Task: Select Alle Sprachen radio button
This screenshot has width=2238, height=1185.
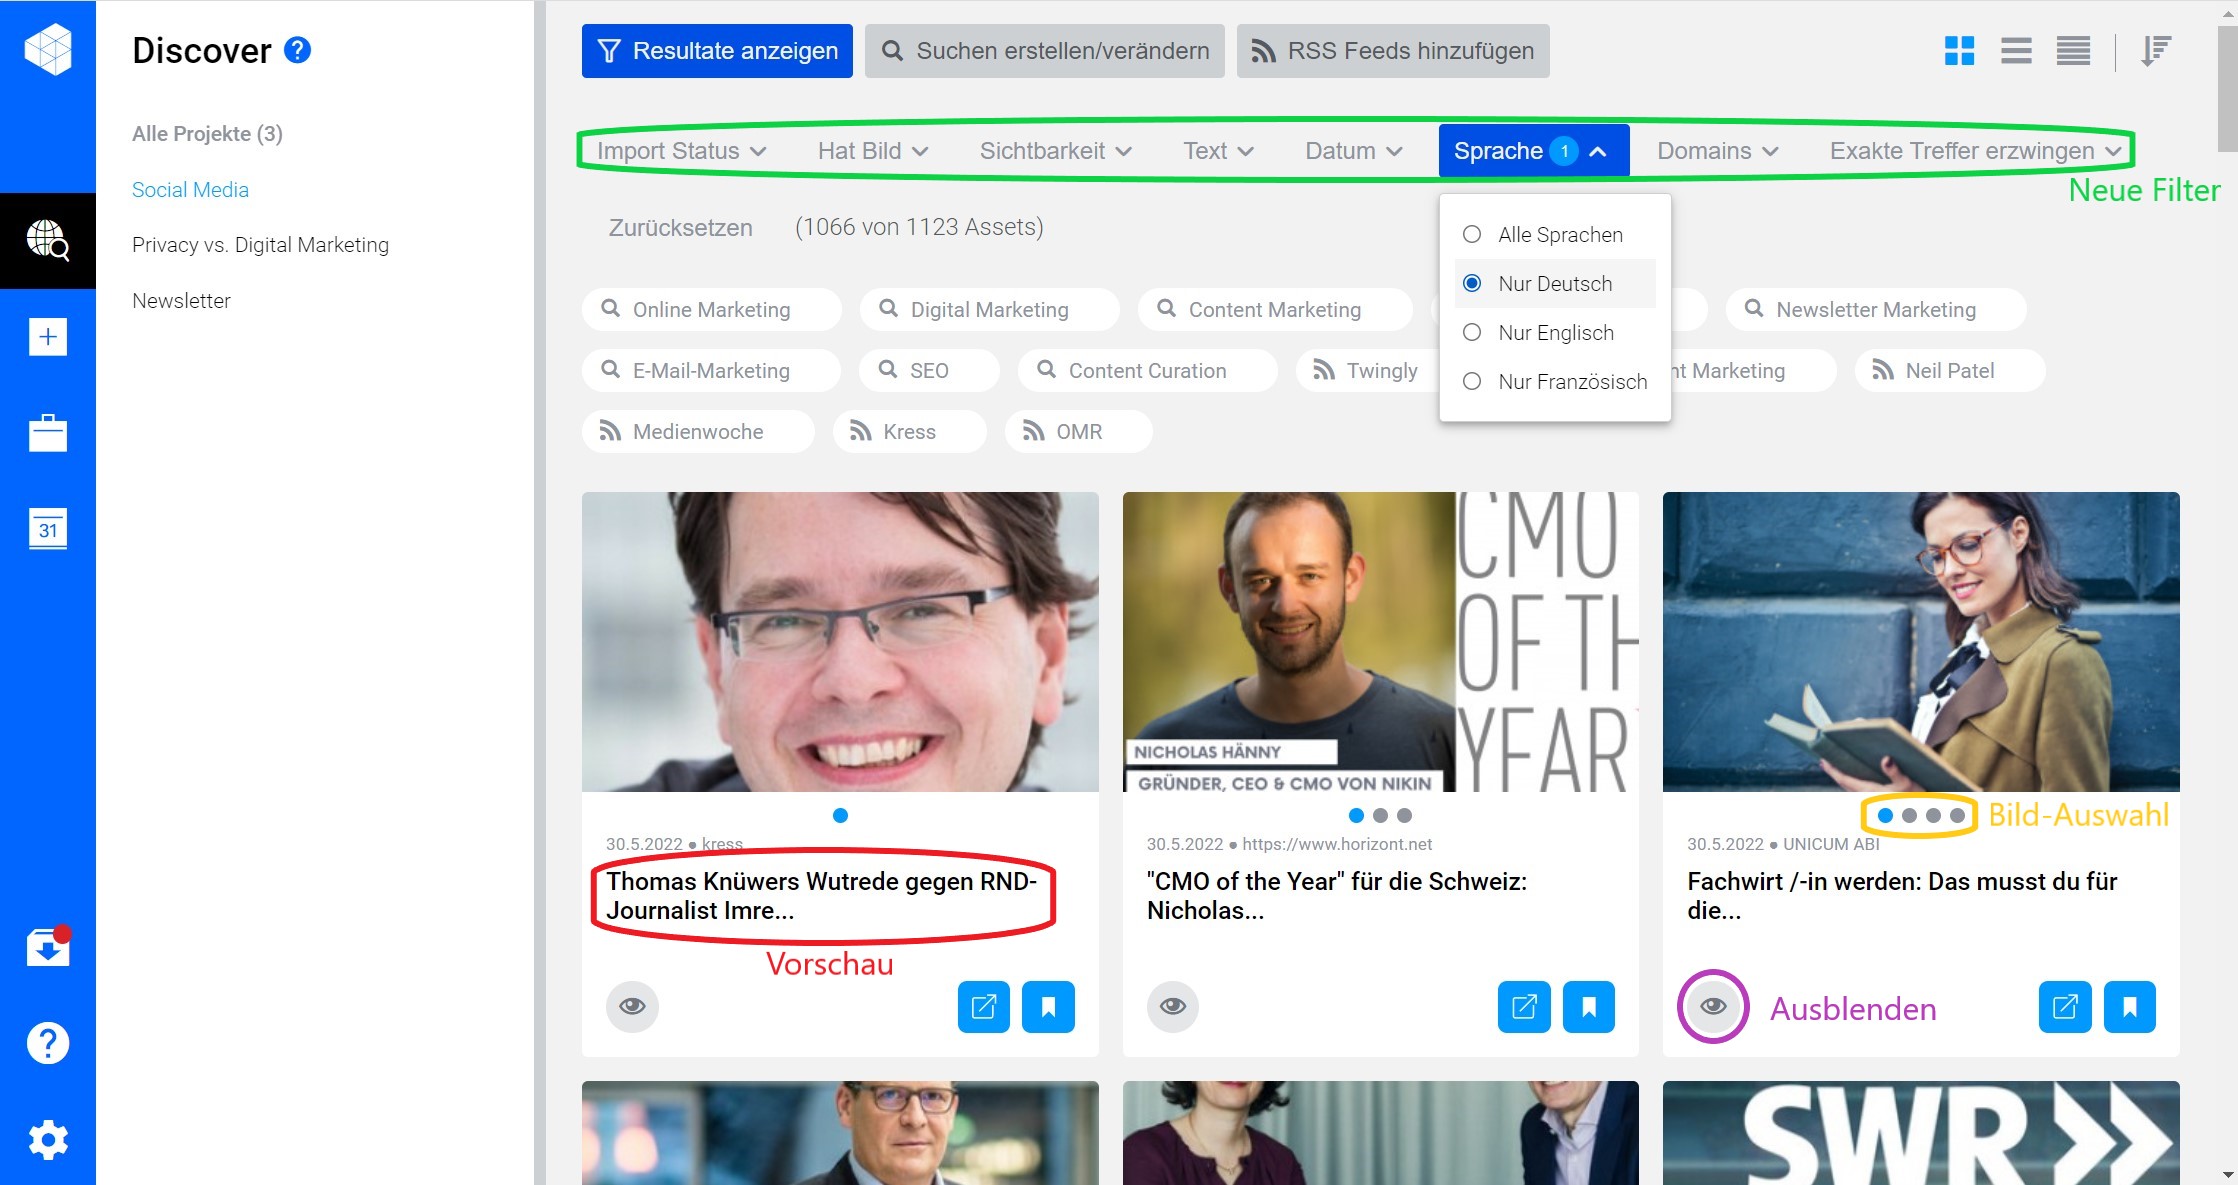Action: pyautogui.click(x=1471, y=234)
